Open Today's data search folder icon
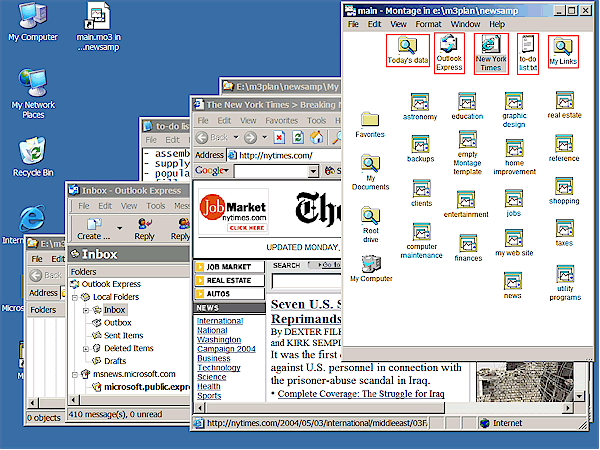Screen dimensions: 600x450 (x=408, y=50)
